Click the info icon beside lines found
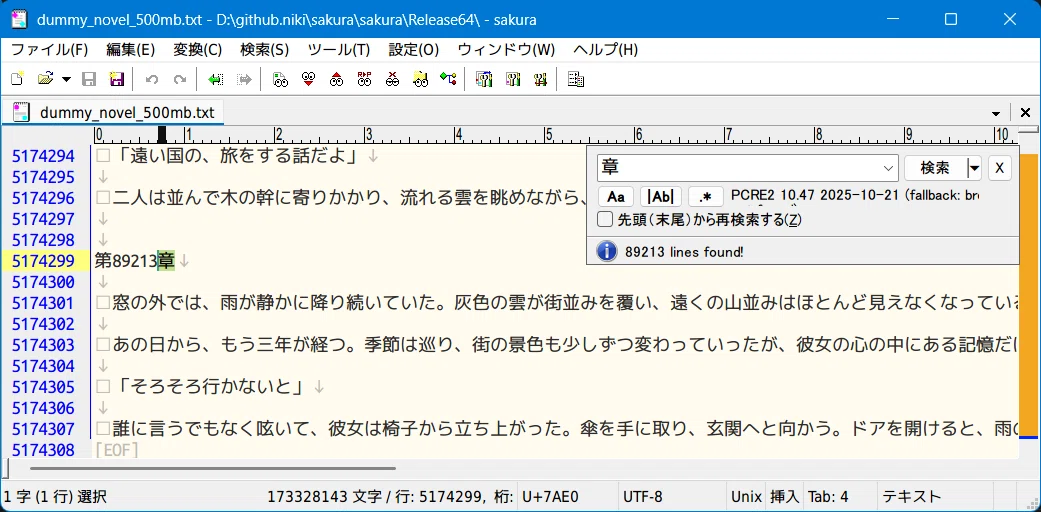Viewport: 1041px width, 512px height. [x=605, y=252]
